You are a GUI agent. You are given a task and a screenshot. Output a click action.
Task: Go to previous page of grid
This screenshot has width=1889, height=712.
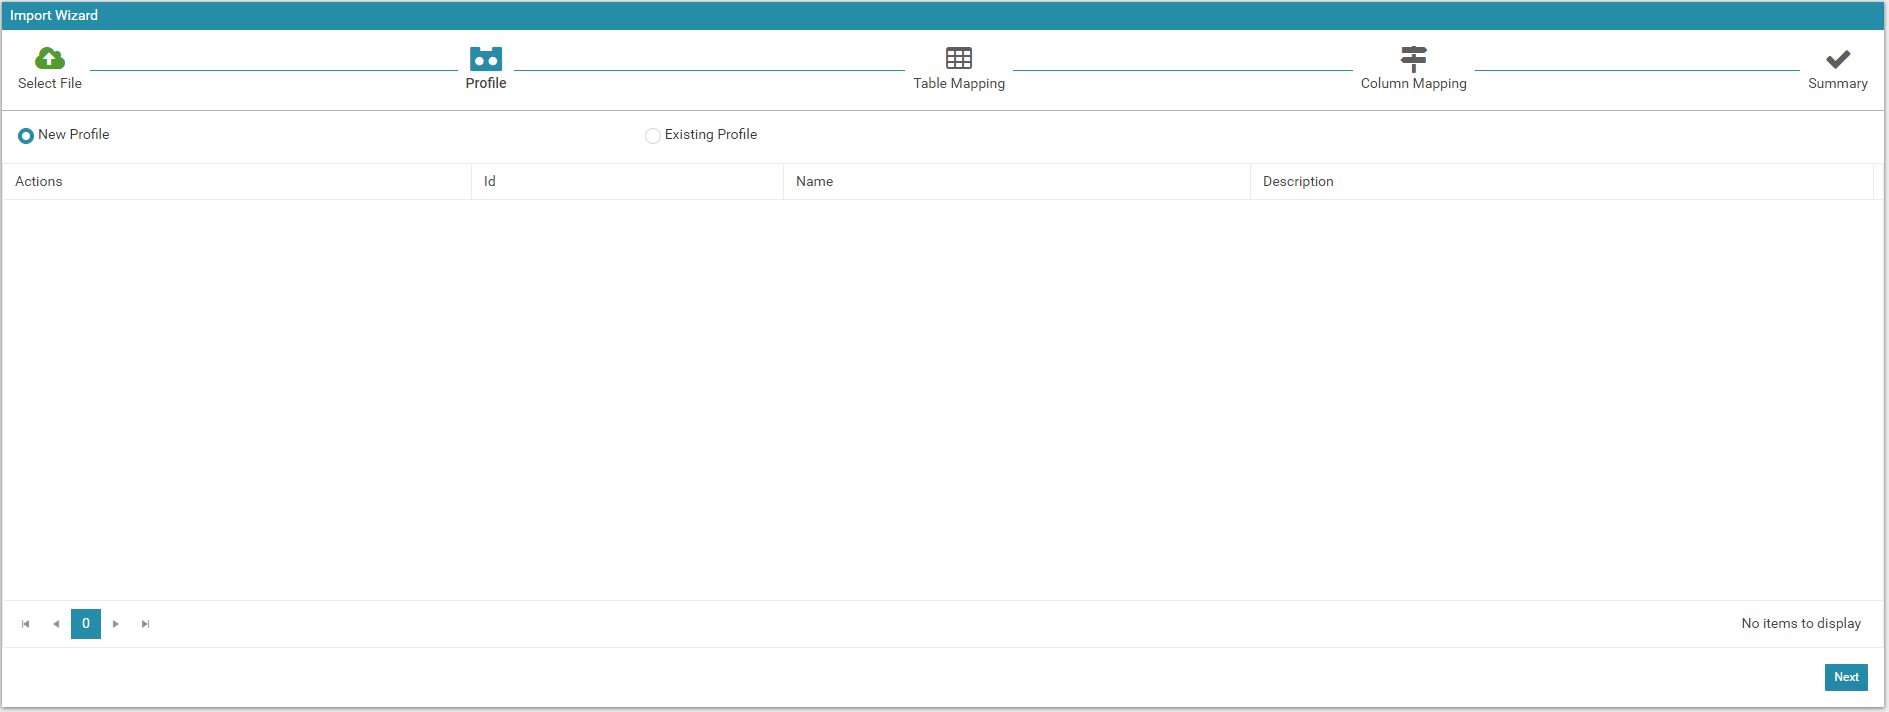56,624
